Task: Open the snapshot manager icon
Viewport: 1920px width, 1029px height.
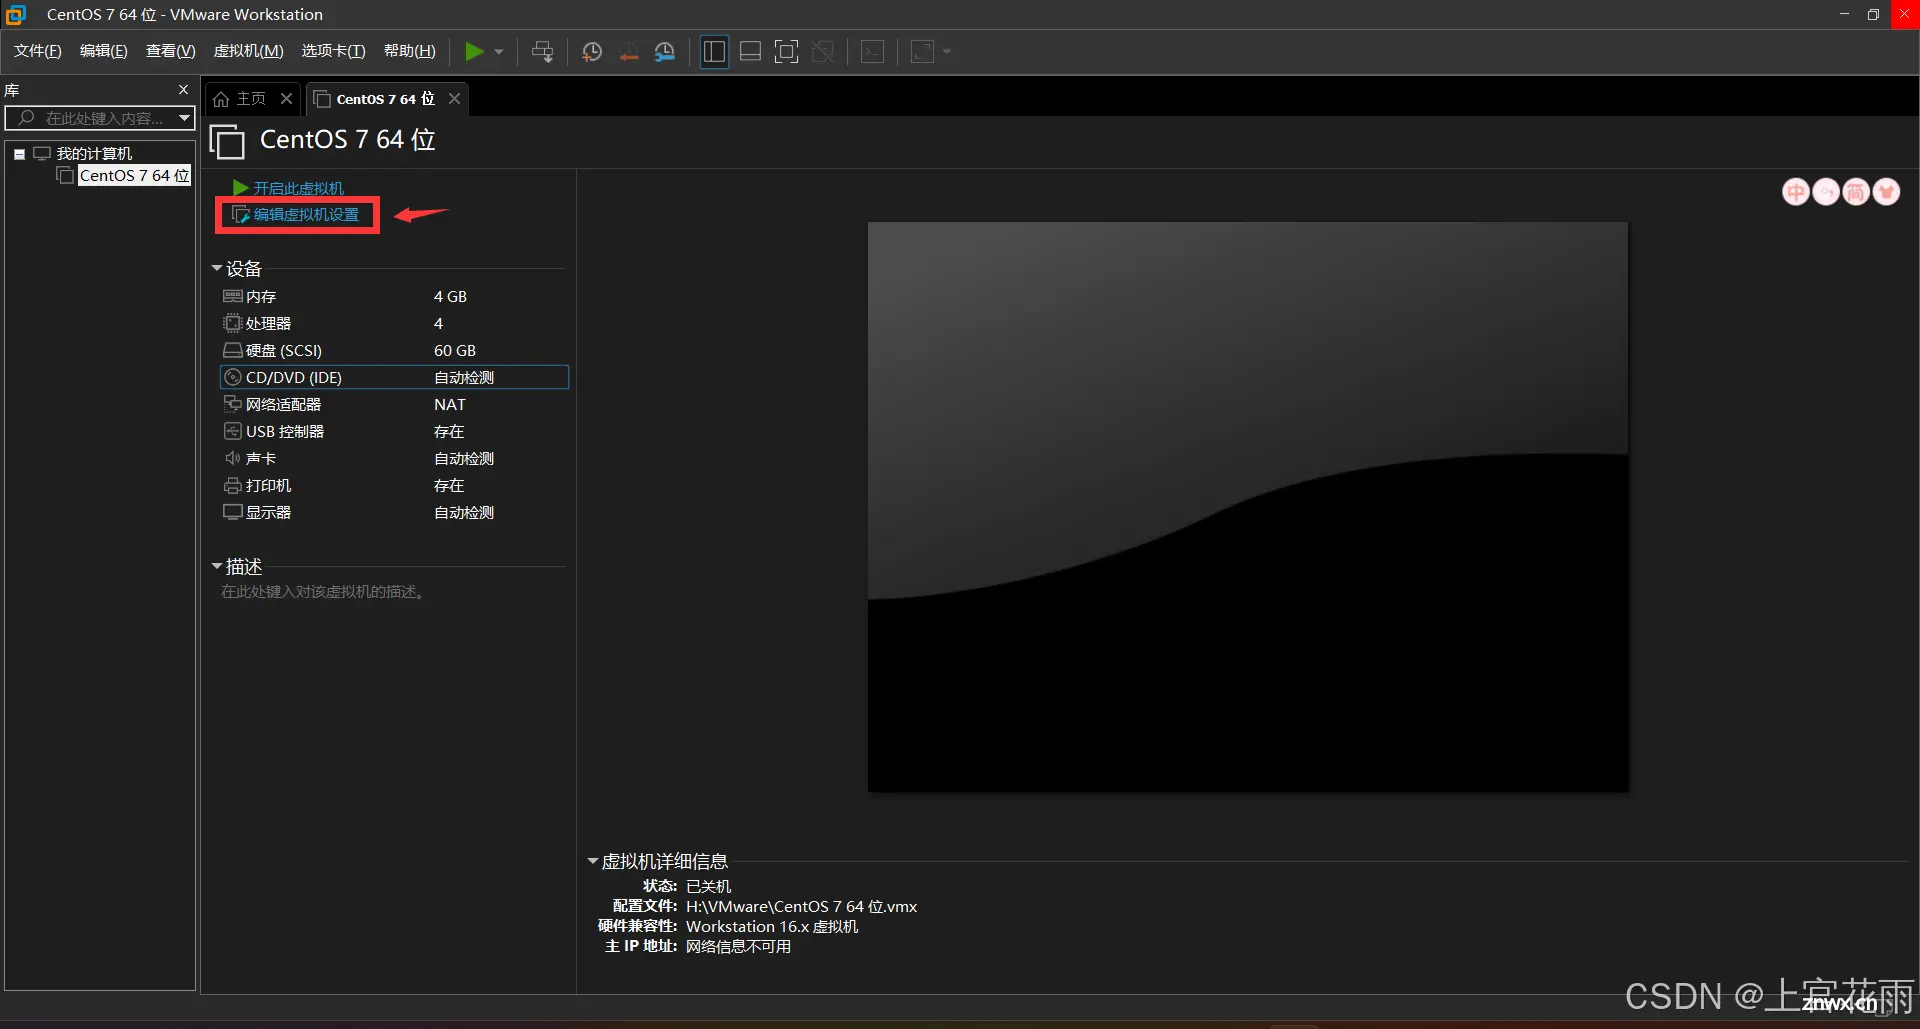Action: coord(665,52)
